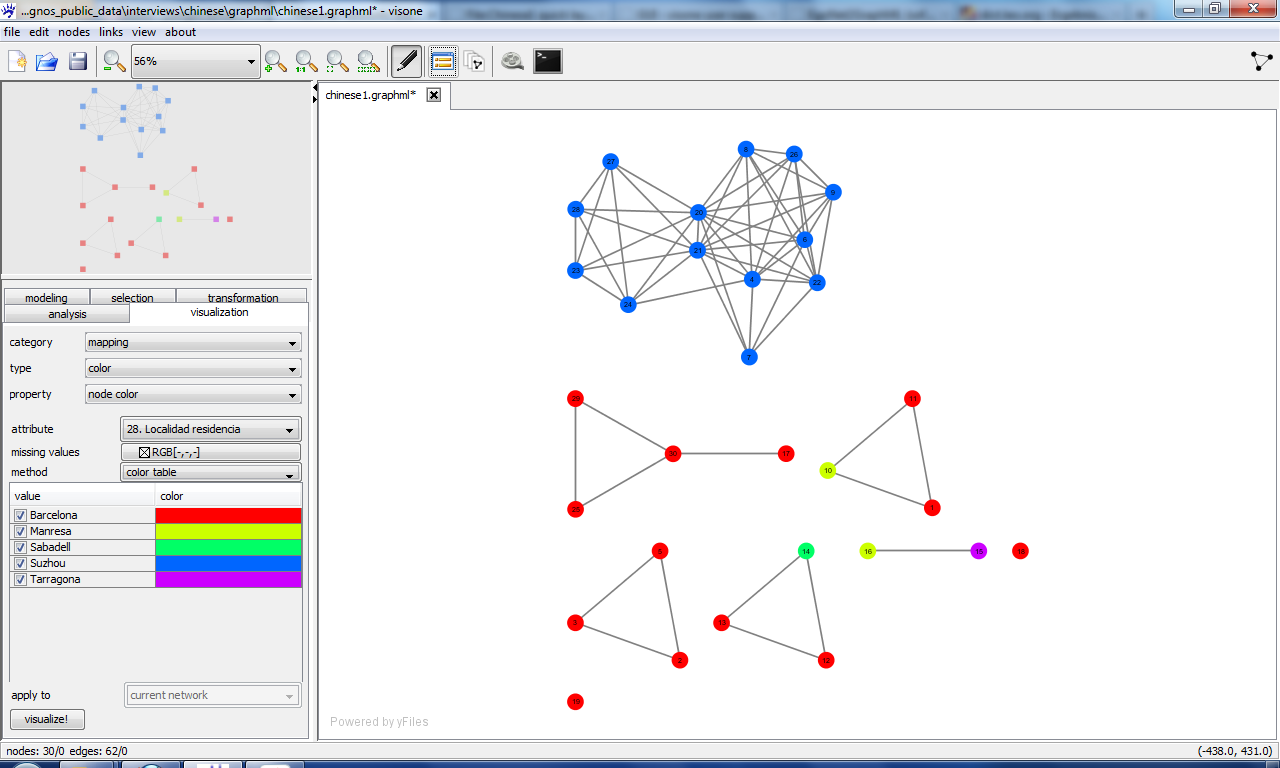Open the category mapping dropdown
1280x768 pixels.
point(193,342)
